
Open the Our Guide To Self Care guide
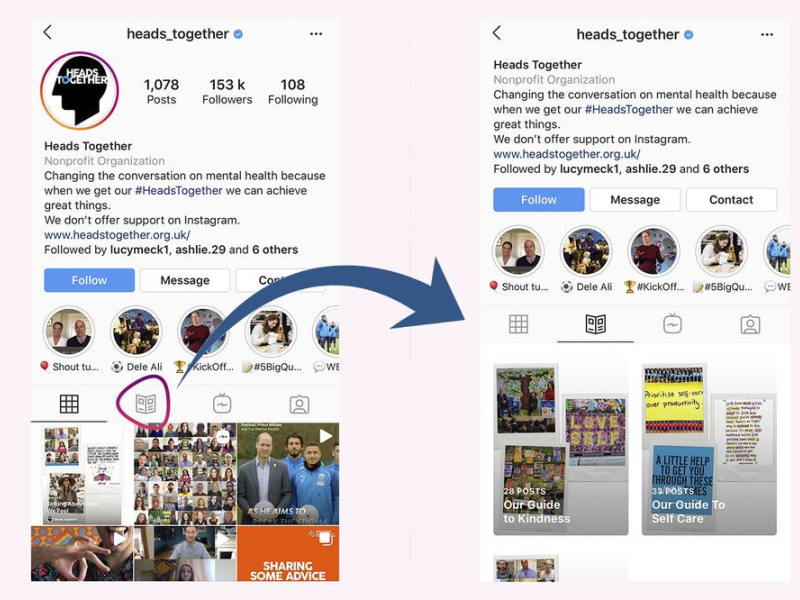709,448
